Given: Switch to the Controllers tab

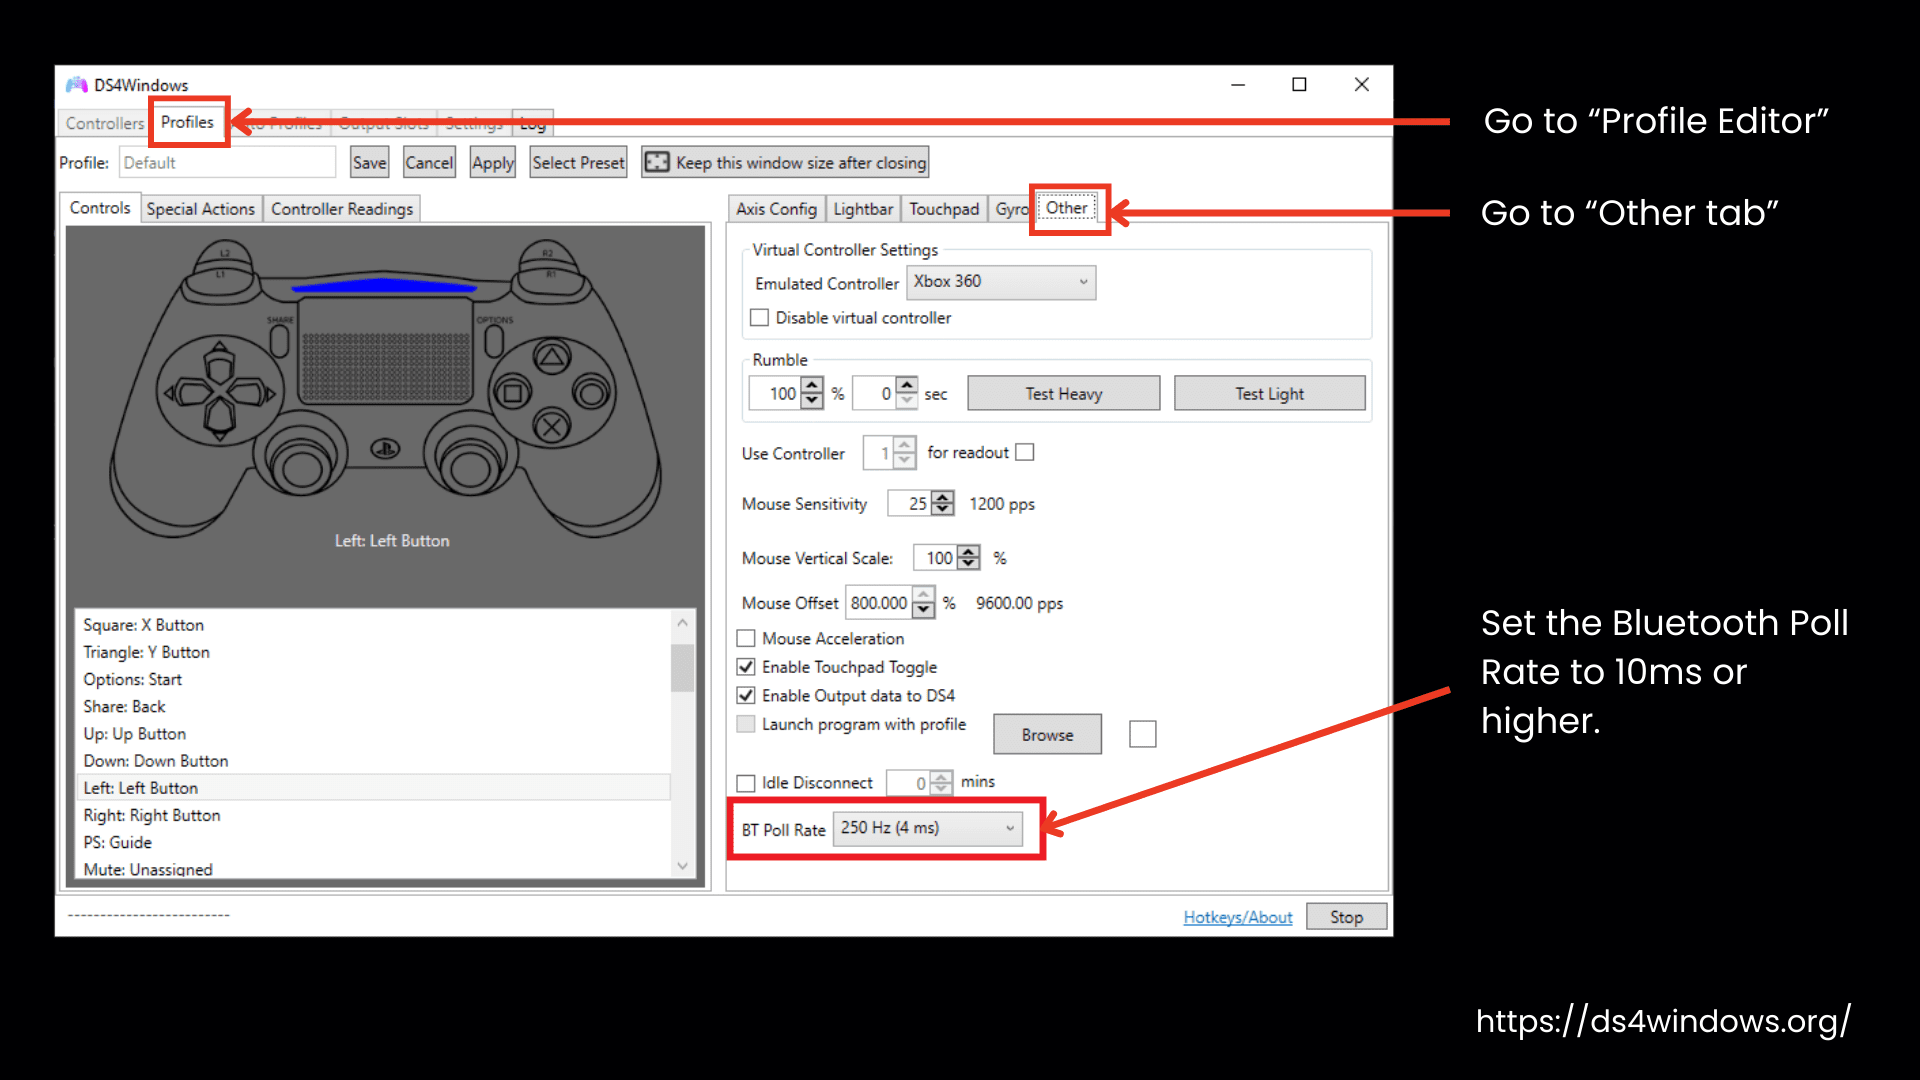Looking at the screenshot, I should [x=105, y=123].
